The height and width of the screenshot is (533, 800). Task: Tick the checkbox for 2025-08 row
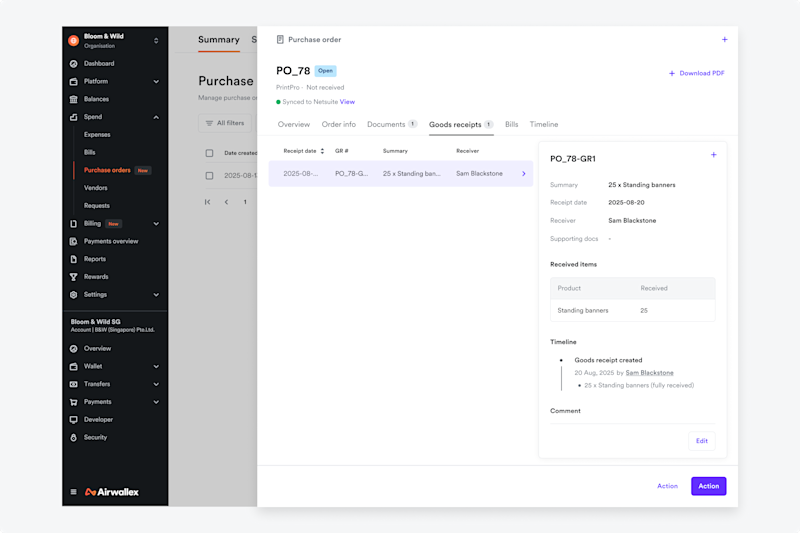[x=209, y=175]
